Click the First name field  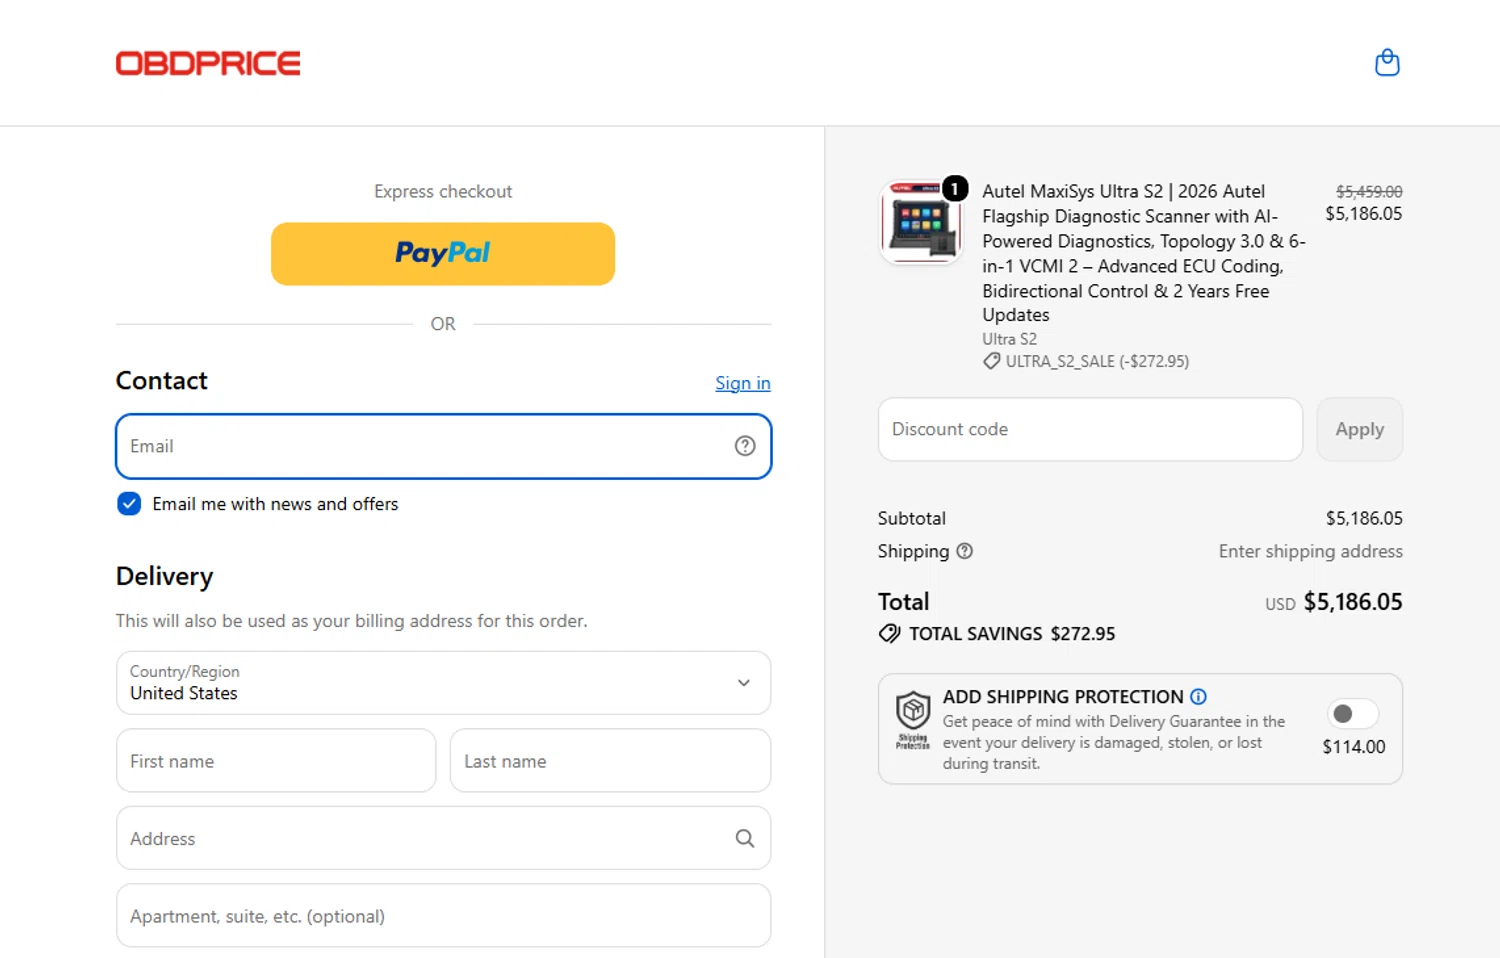click(x=276, y=761)
